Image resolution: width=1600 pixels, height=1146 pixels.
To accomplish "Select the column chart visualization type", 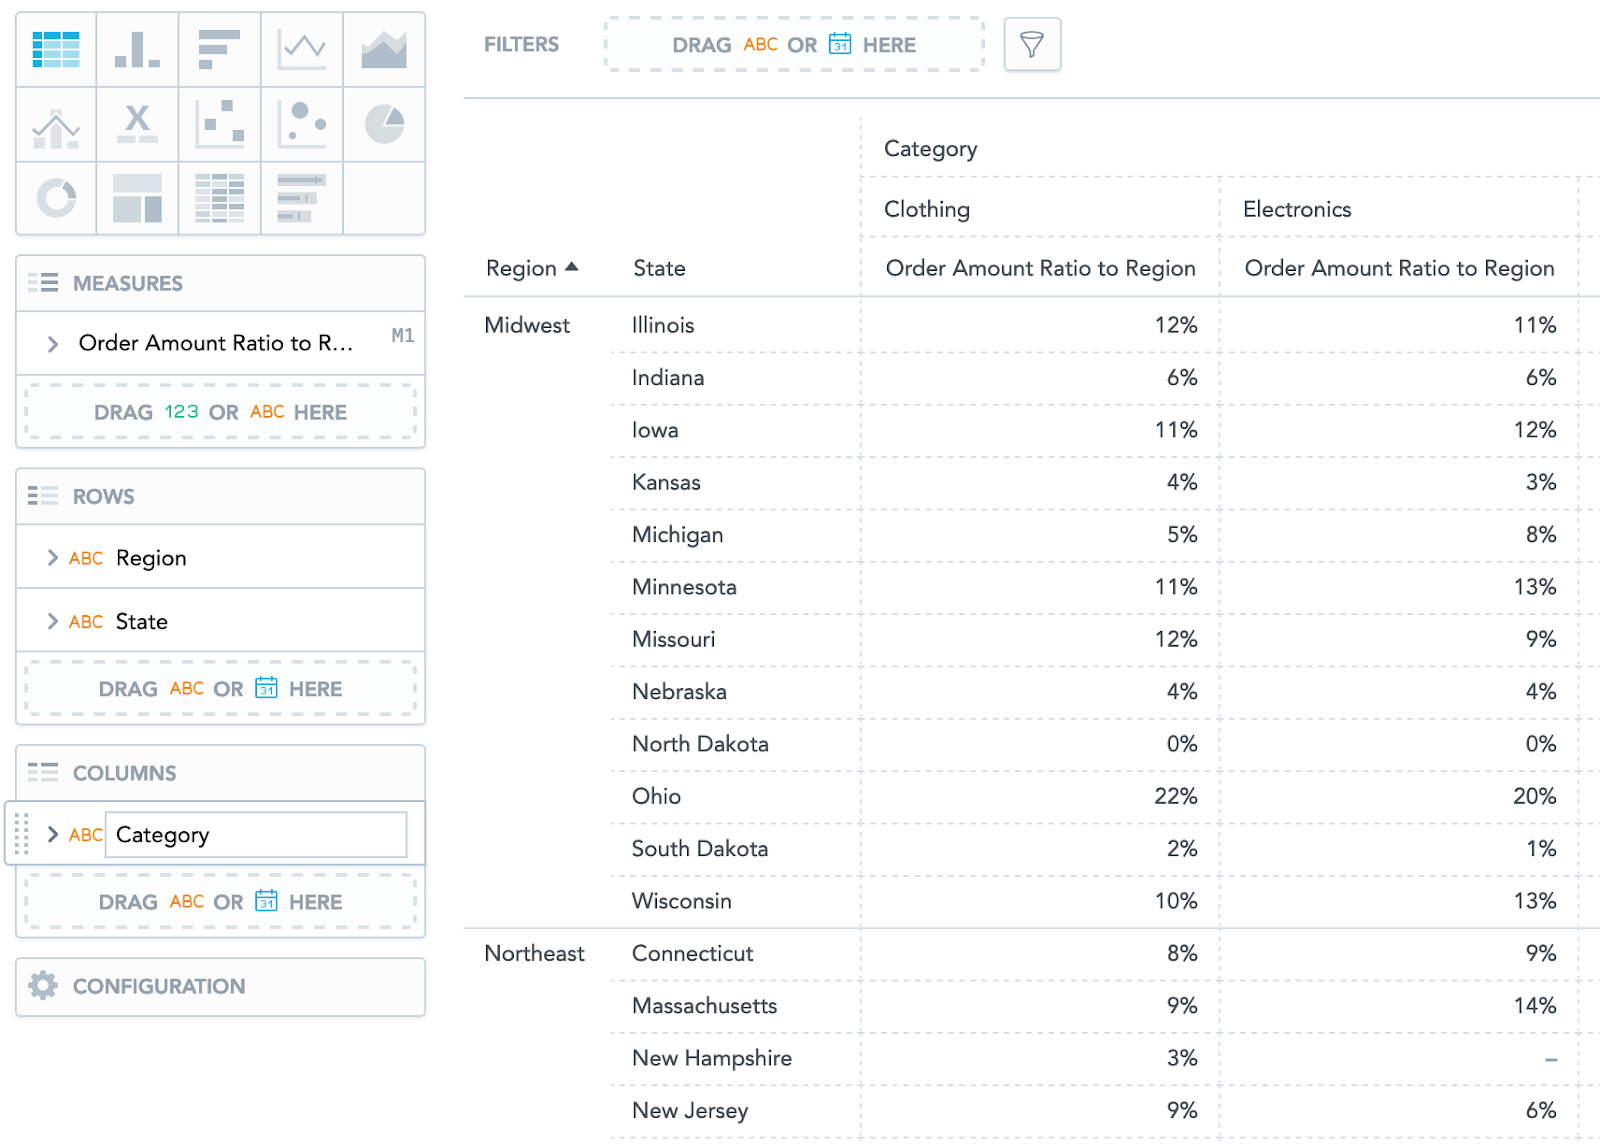I will click(137, 49).
